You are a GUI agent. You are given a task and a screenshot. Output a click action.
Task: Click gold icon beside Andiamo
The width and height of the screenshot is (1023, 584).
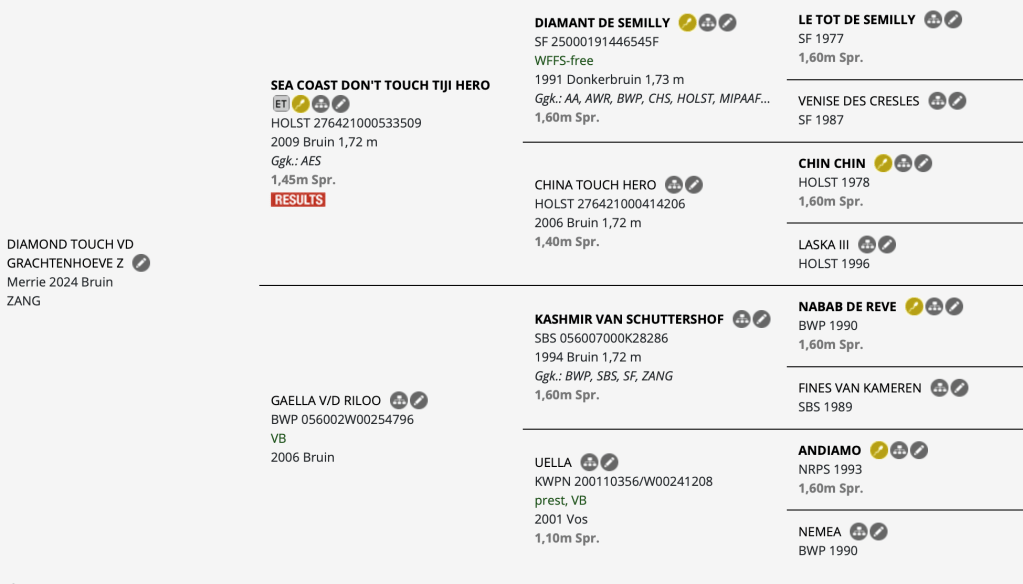coord(879,450)
